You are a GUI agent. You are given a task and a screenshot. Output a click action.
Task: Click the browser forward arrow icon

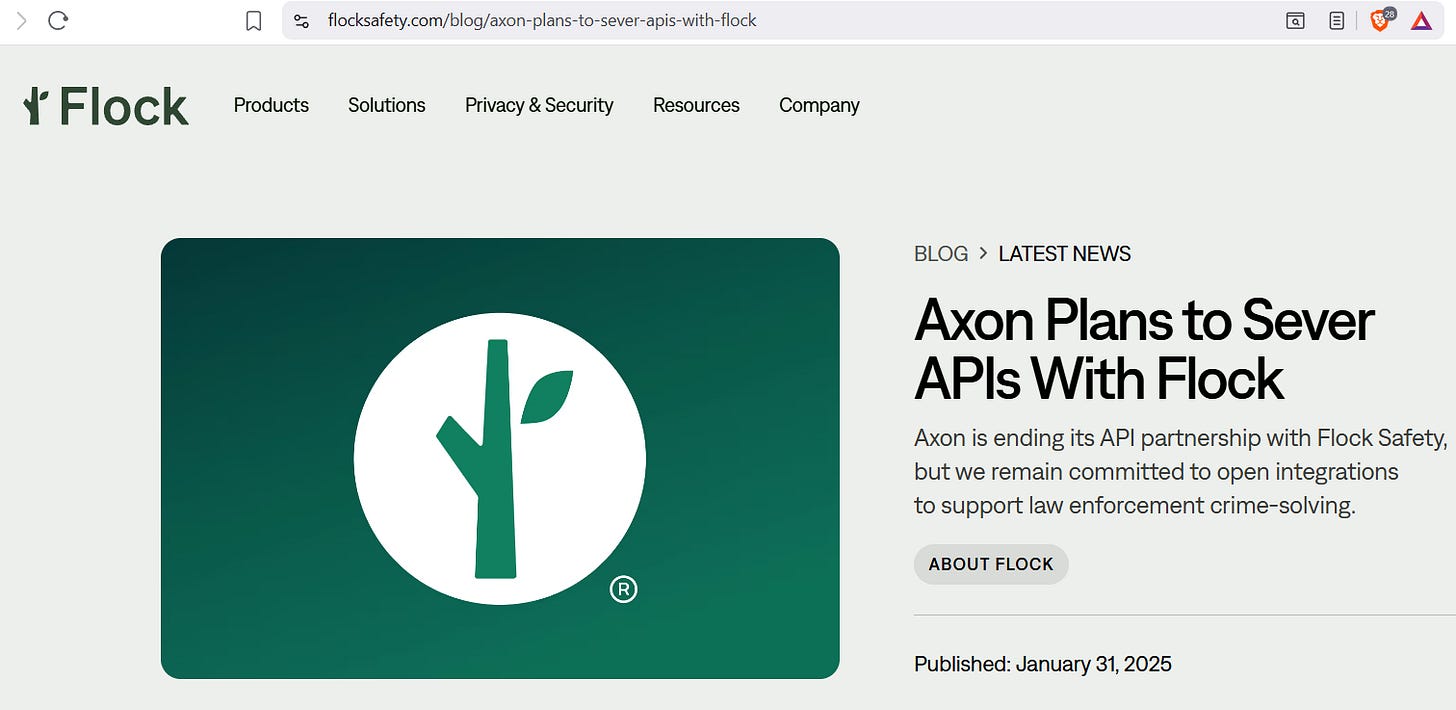(21, 20)
